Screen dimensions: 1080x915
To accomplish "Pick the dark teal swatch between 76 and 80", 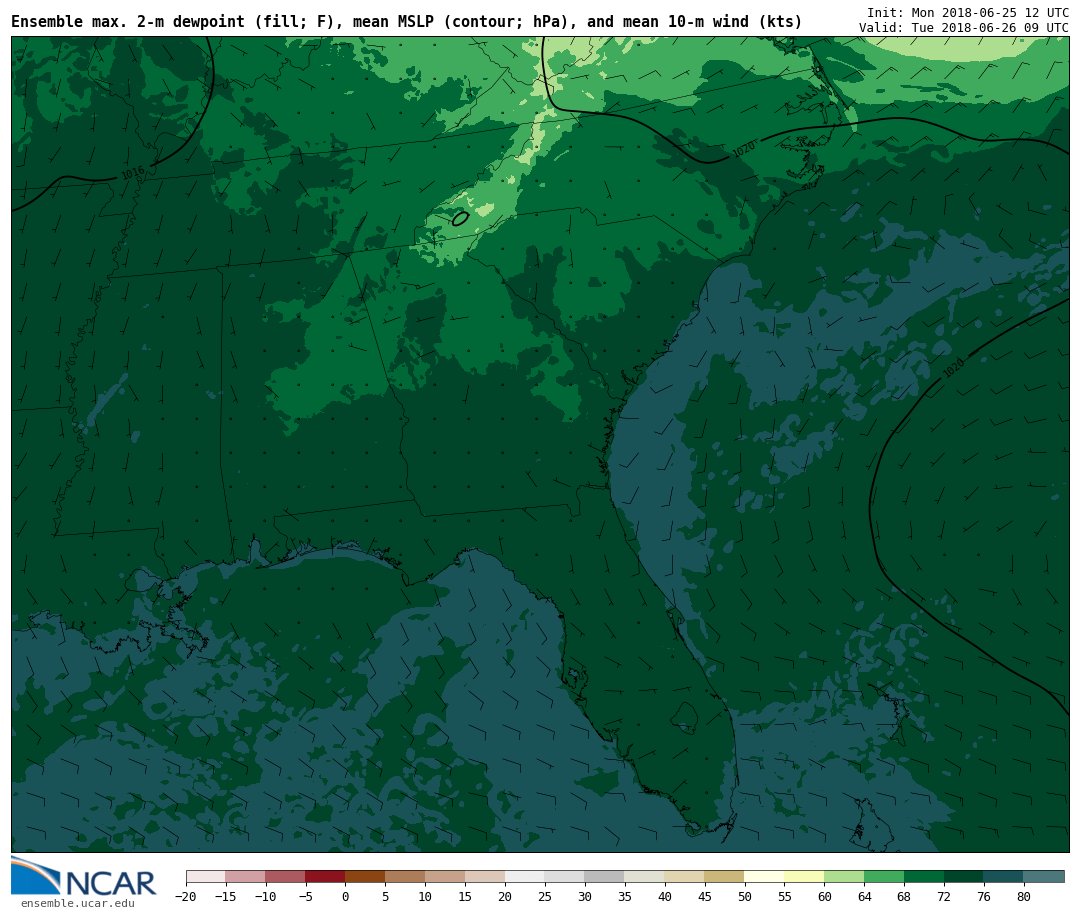I will pos(1003,877).
